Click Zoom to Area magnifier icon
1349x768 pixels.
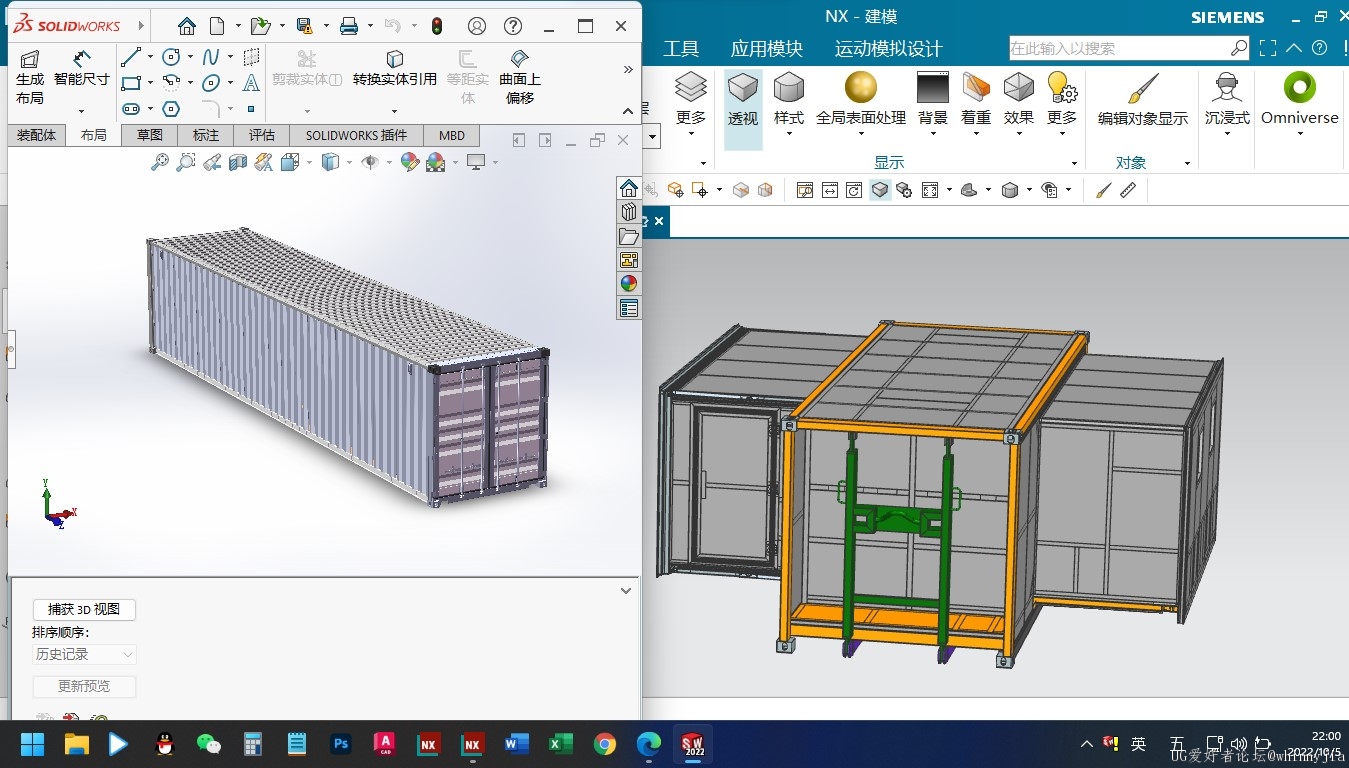[x=186, y=162]
